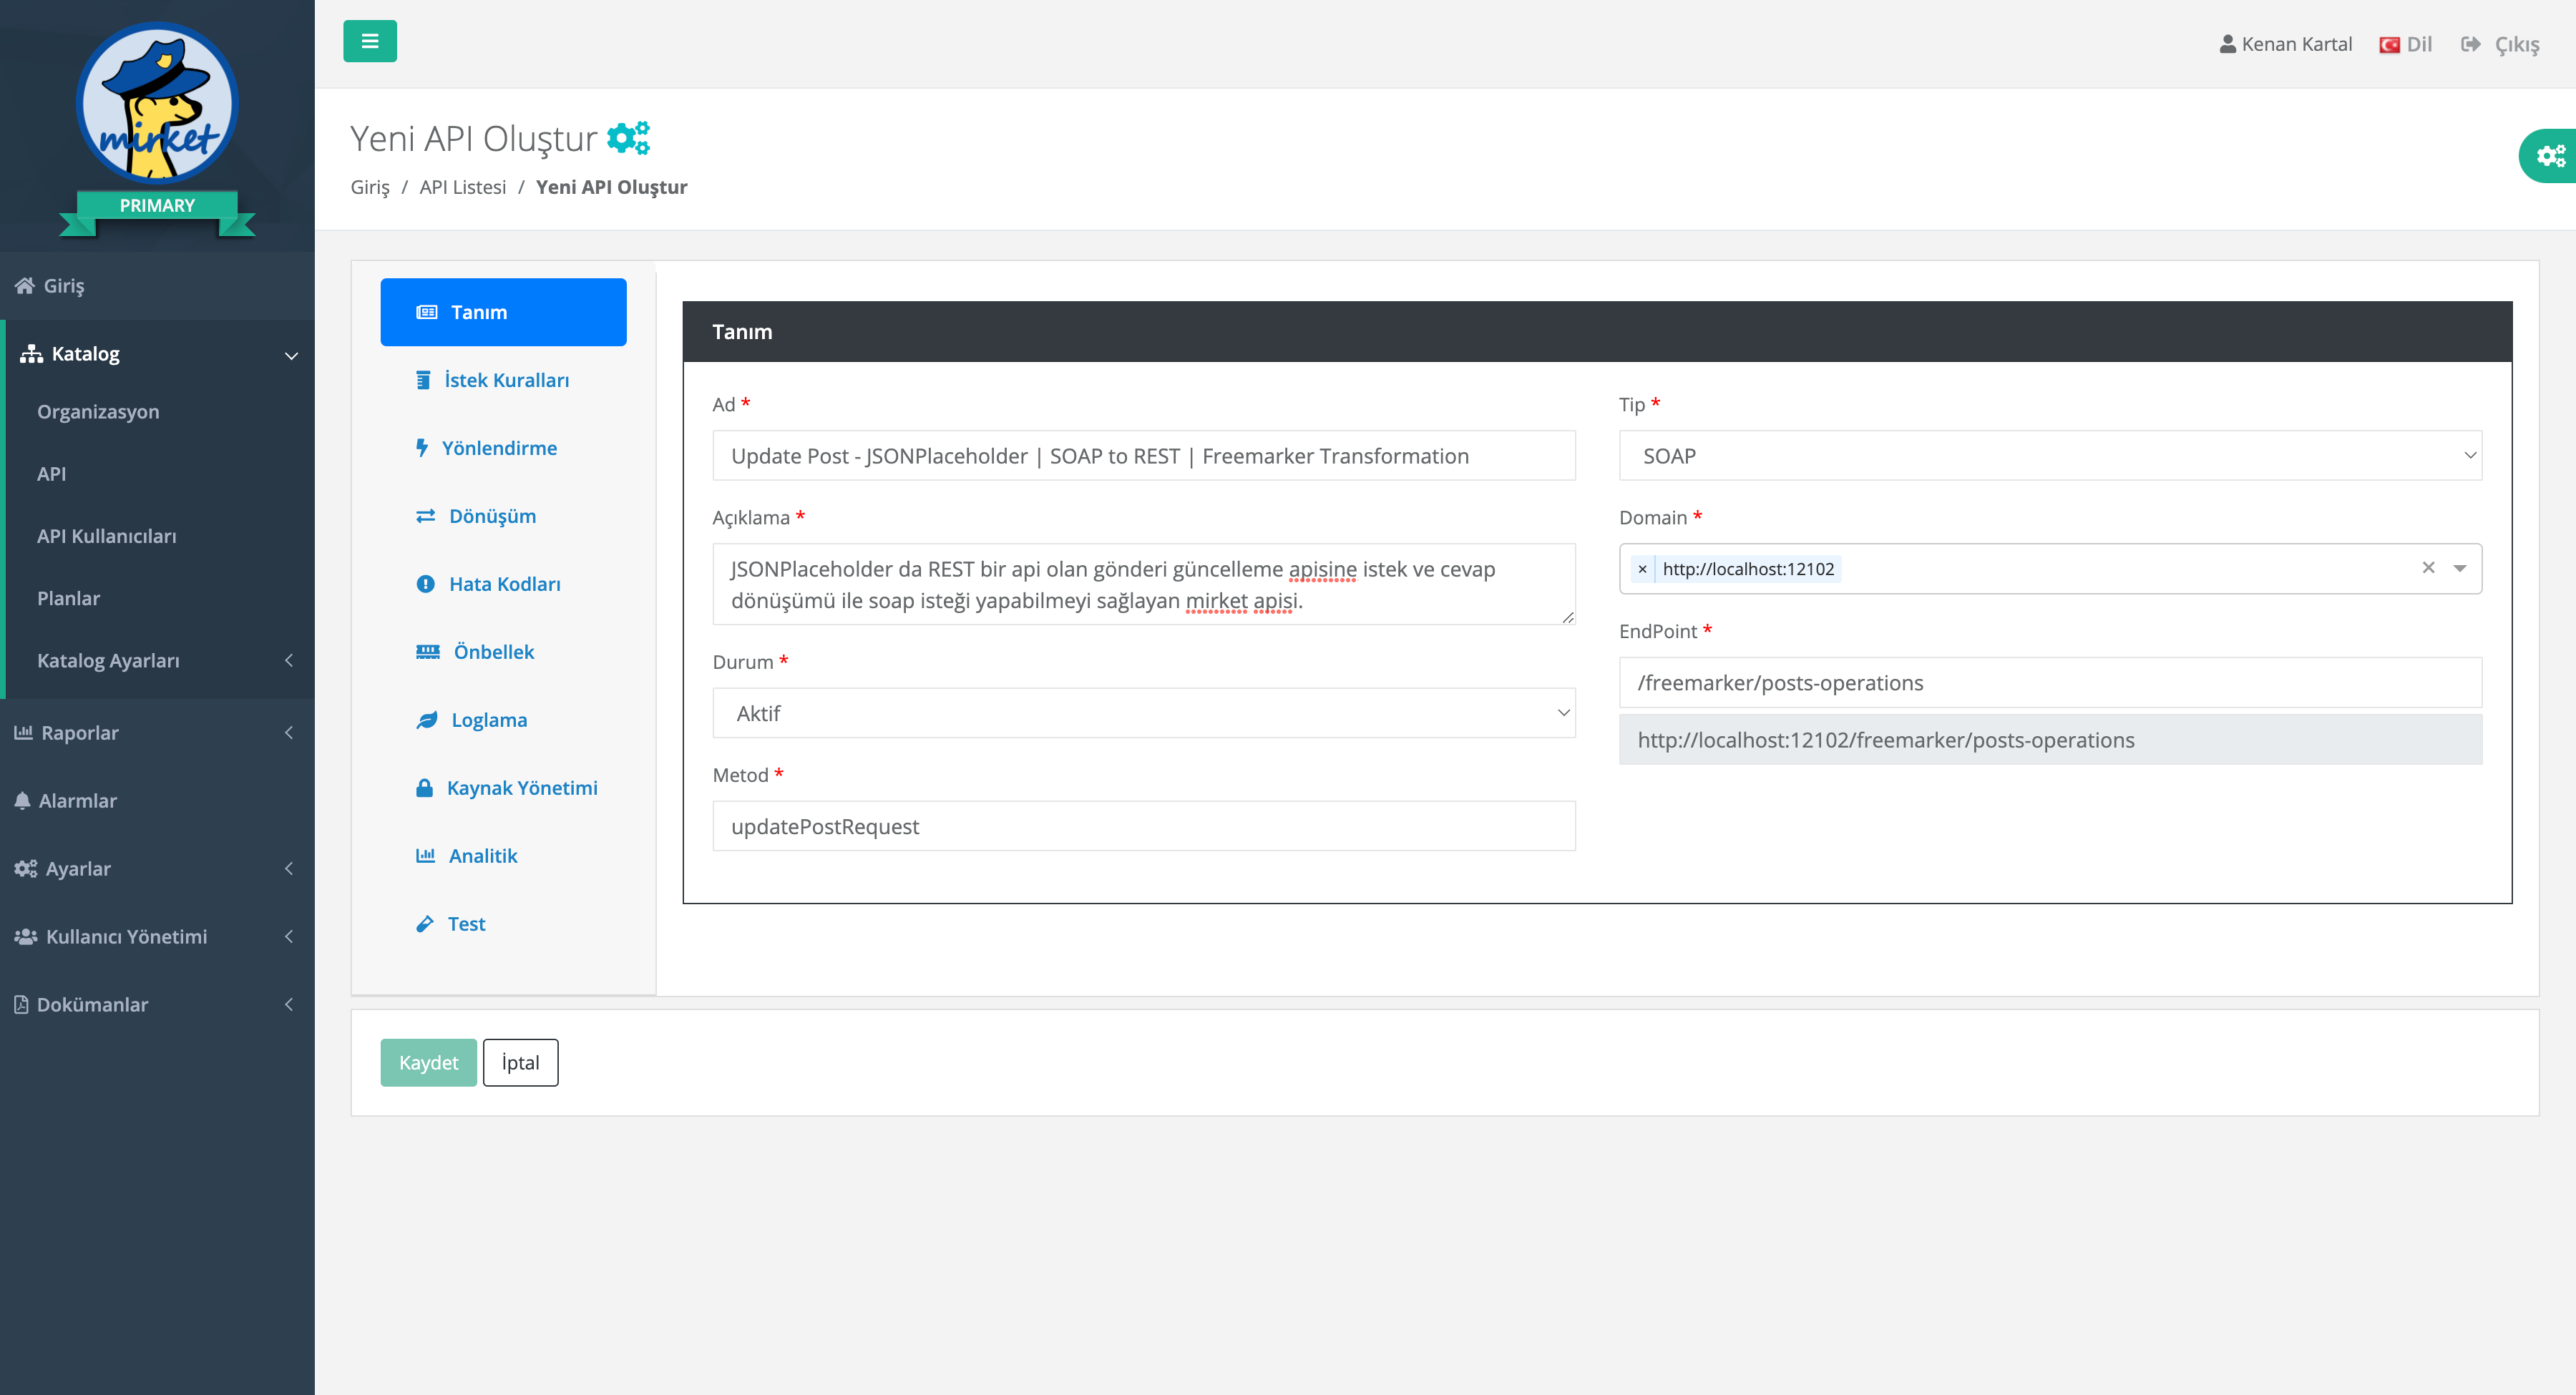Viewport: 2576px width, 1395px height.
Task: Open API Kullanıcıları in the sidebar
Action: (x=107, y=536)
